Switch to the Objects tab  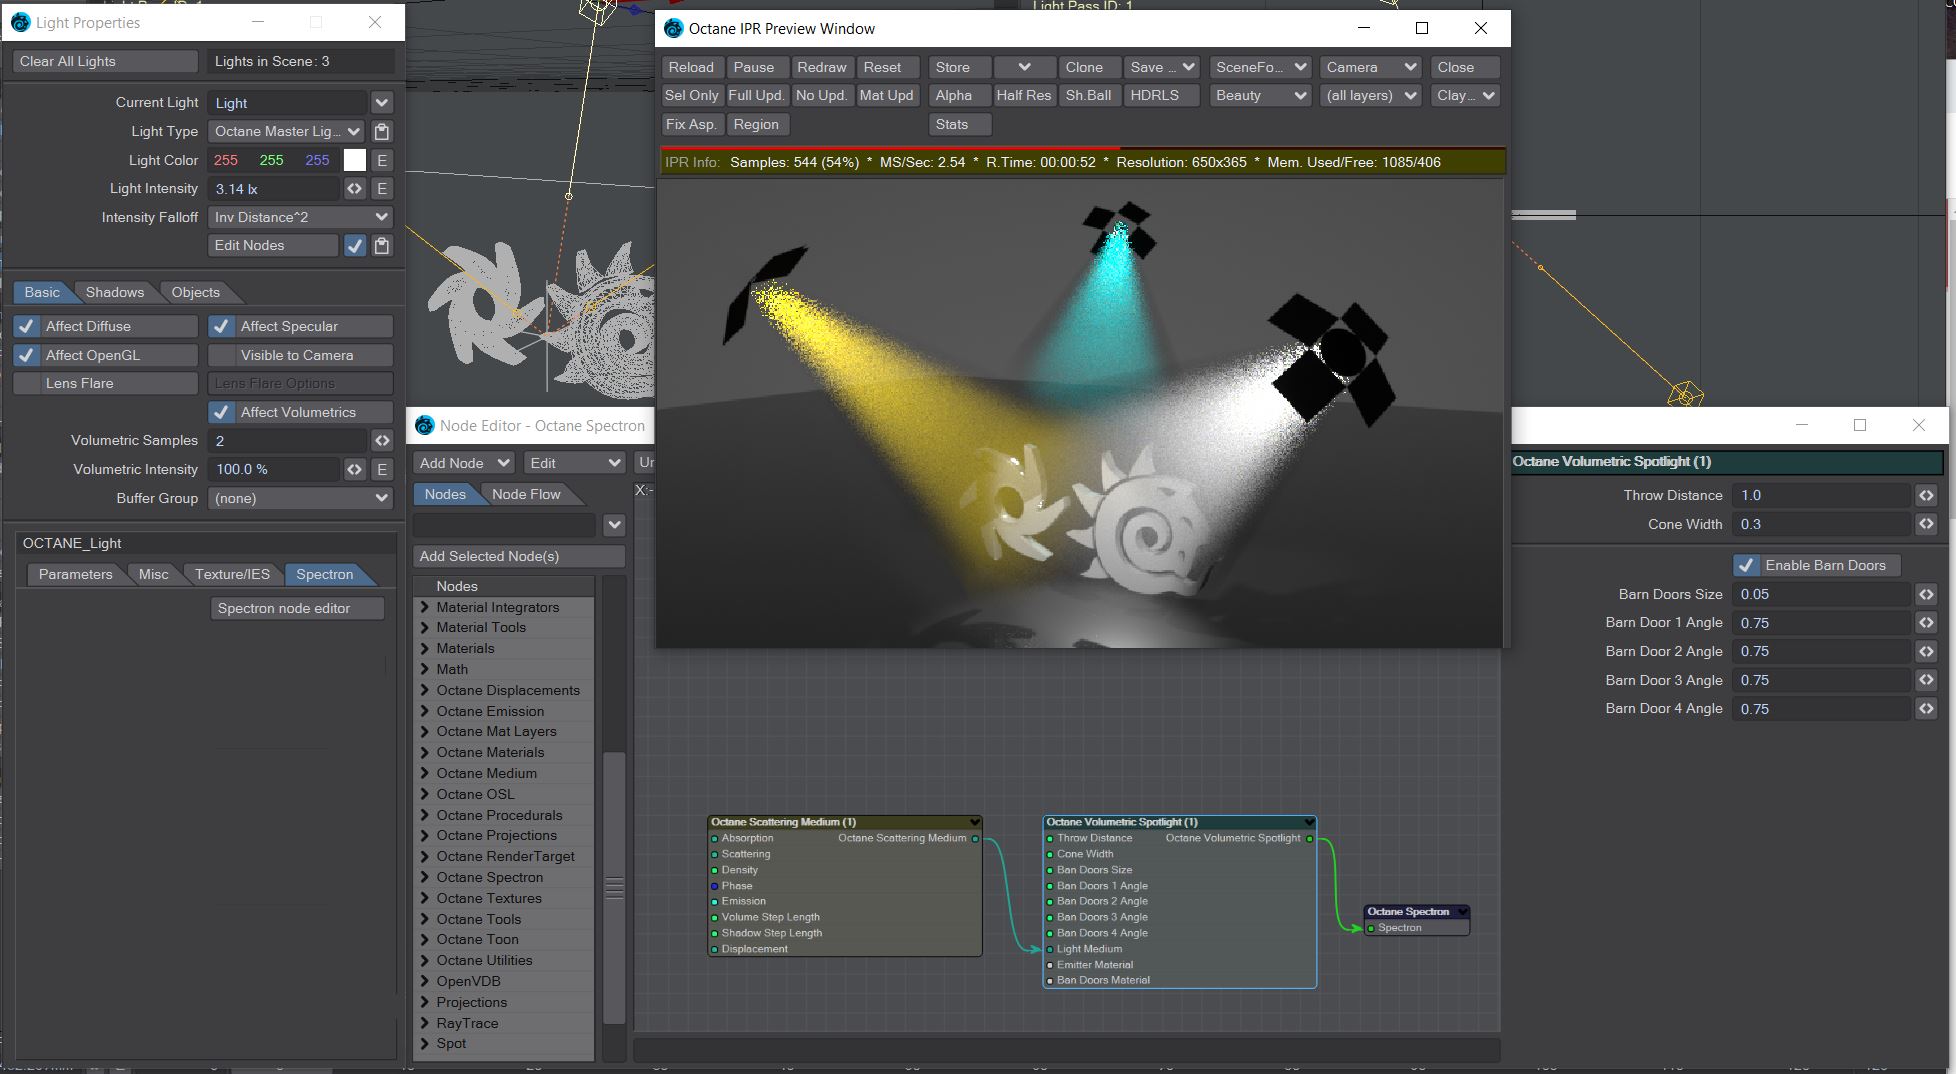tap(195, 292)
